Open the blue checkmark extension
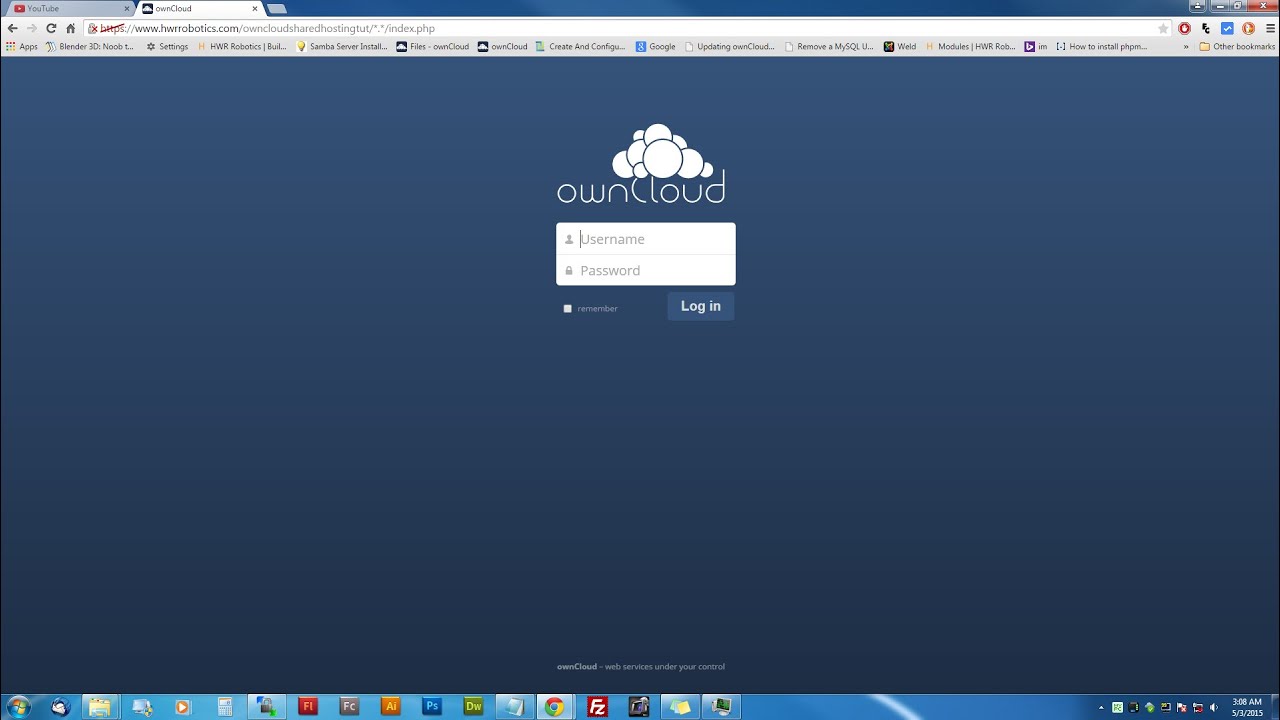This screenshot has width=1280, height=720. tap(1227, 29)
